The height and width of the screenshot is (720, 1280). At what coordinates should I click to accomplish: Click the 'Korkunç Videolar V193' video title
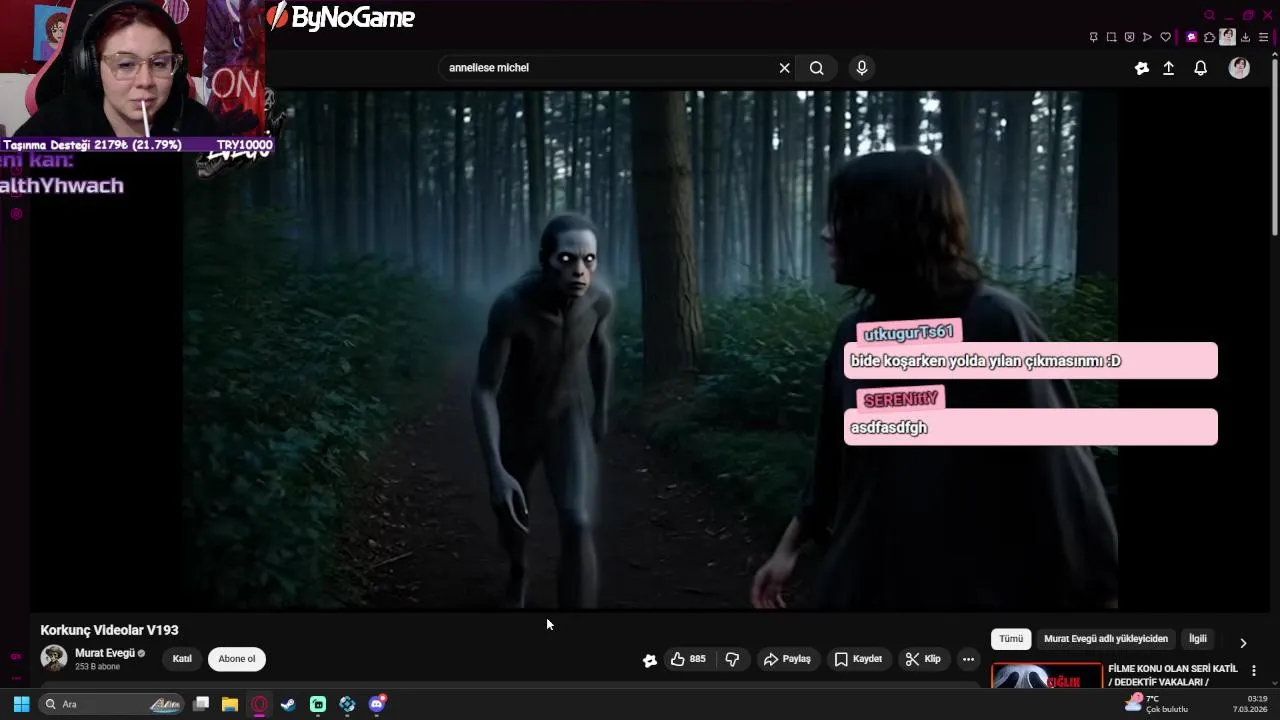pos(109,630)
